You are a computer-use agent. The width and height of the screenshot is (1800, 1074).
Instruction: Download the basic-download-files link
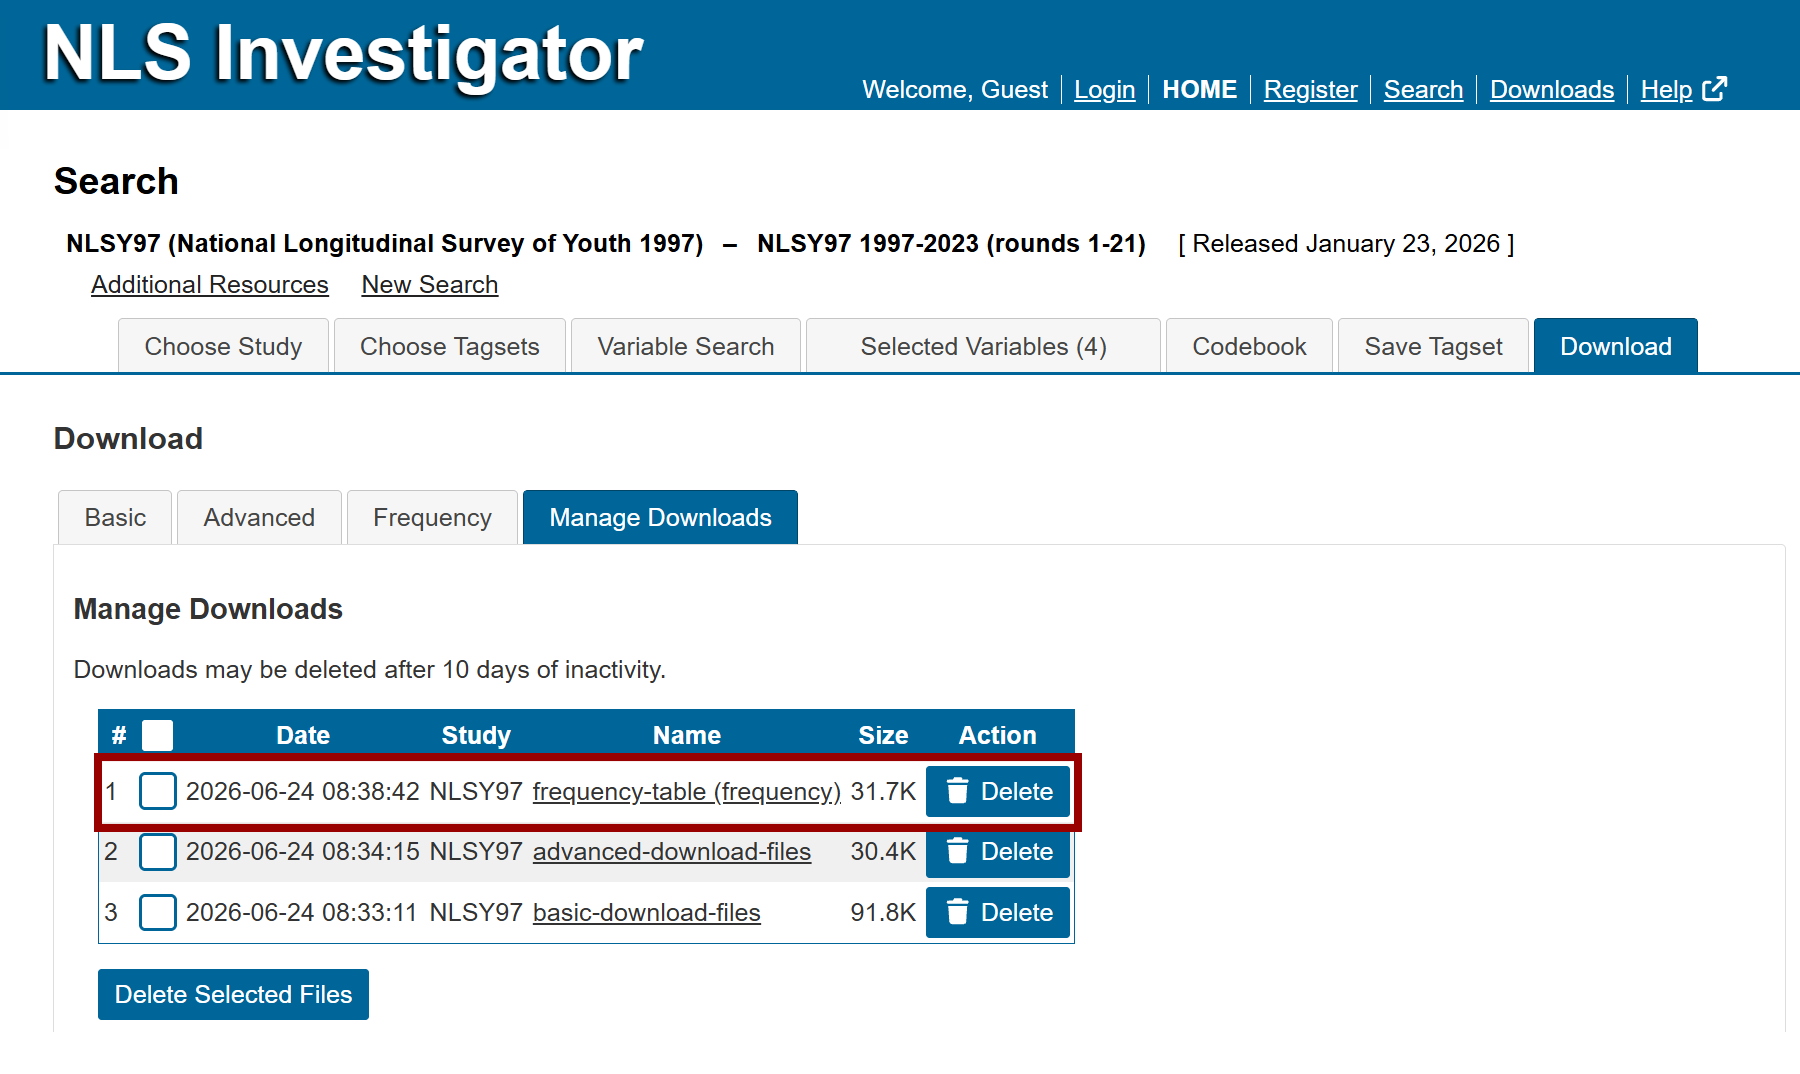click(646, 912)
